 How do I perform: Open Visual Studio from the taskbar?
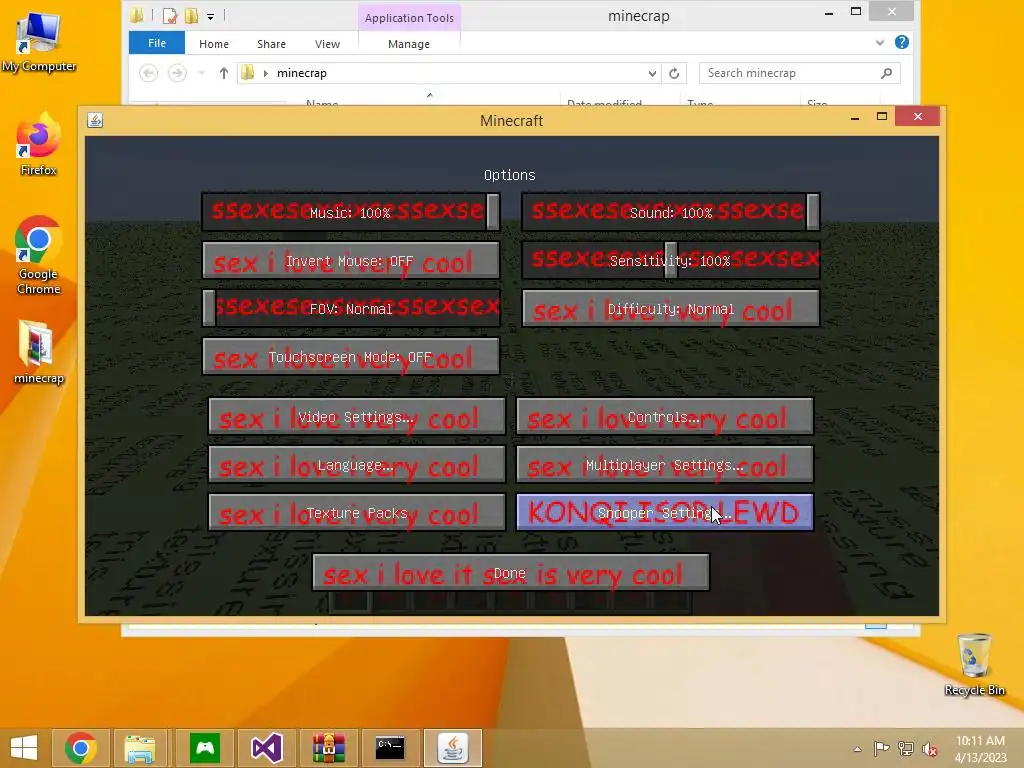pyautogui.click(x=266, y=748)
